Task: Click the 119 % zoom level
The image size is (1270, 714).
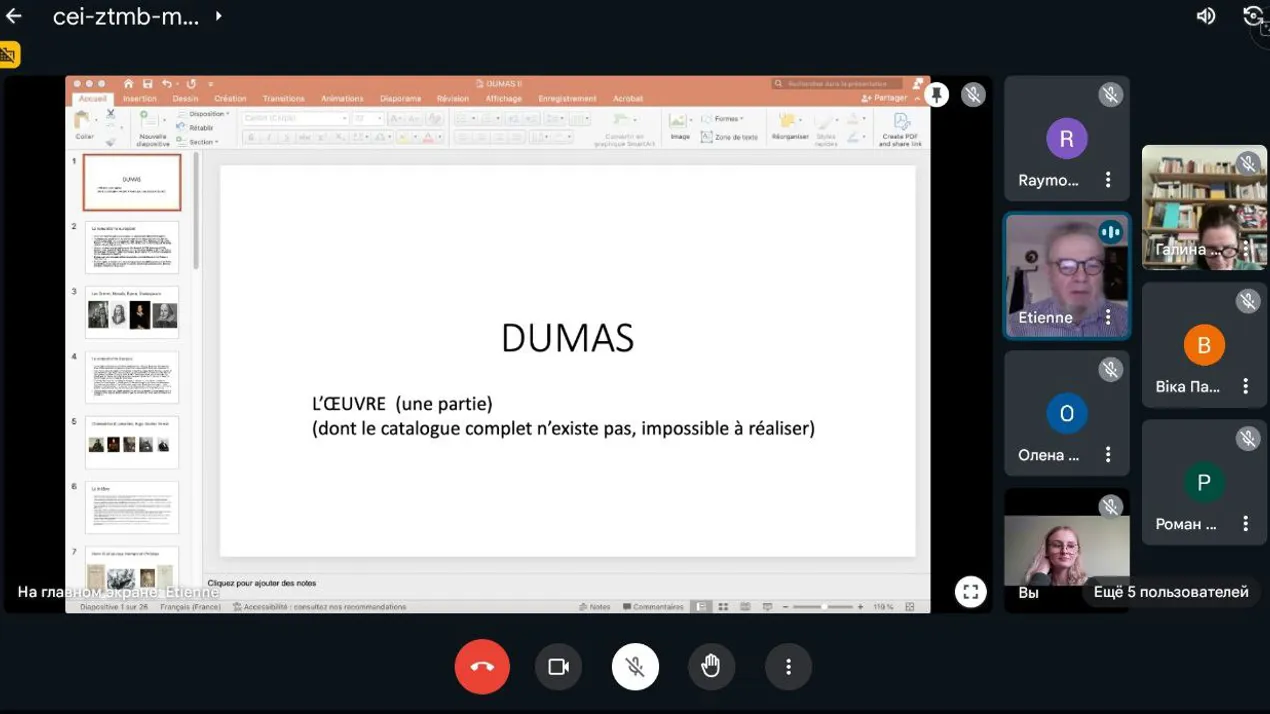Action: (883, 607)
